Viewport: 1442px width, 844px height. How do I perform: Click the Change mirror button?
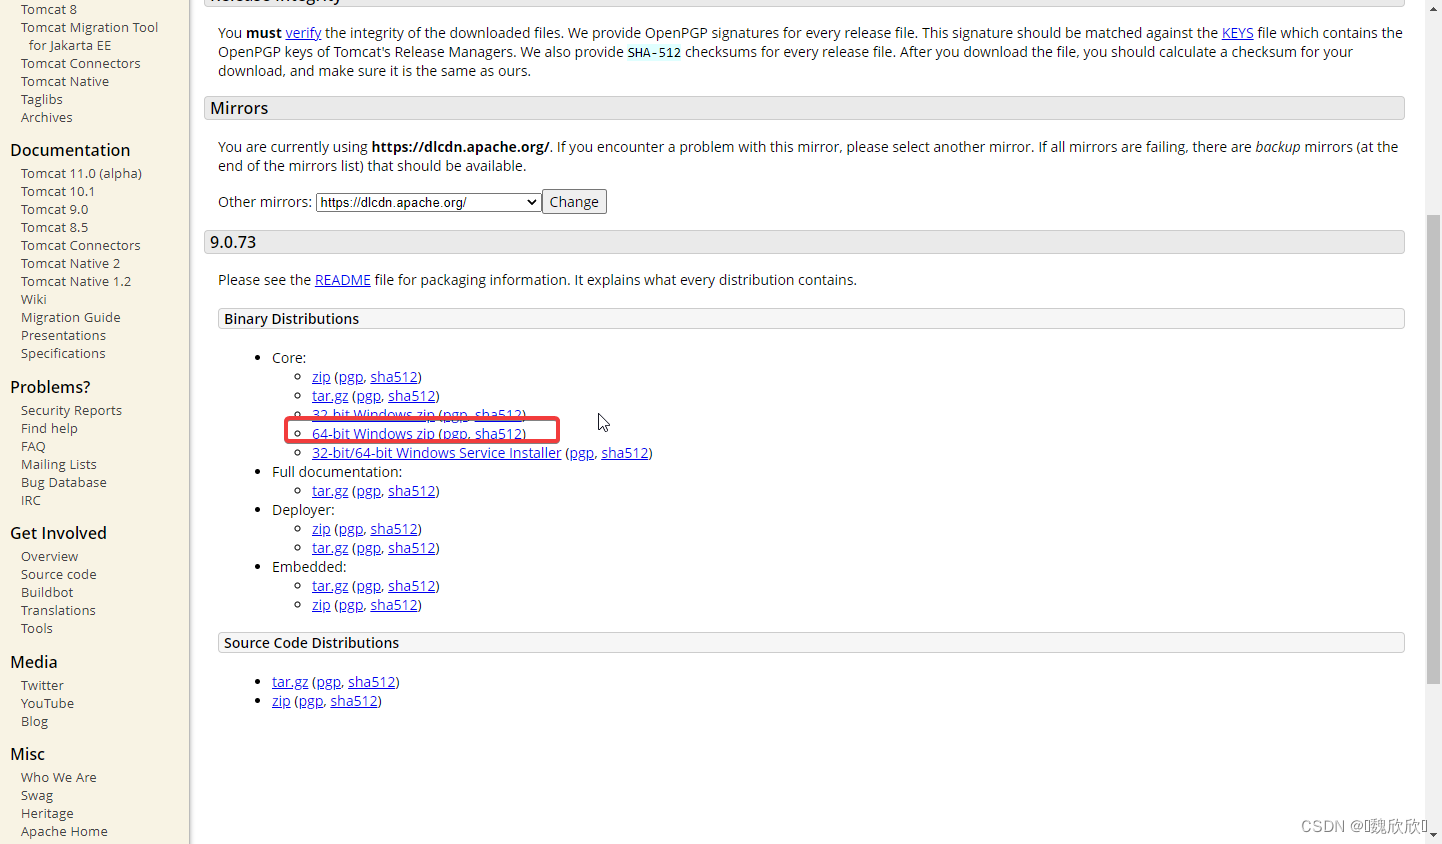point(574,202)
